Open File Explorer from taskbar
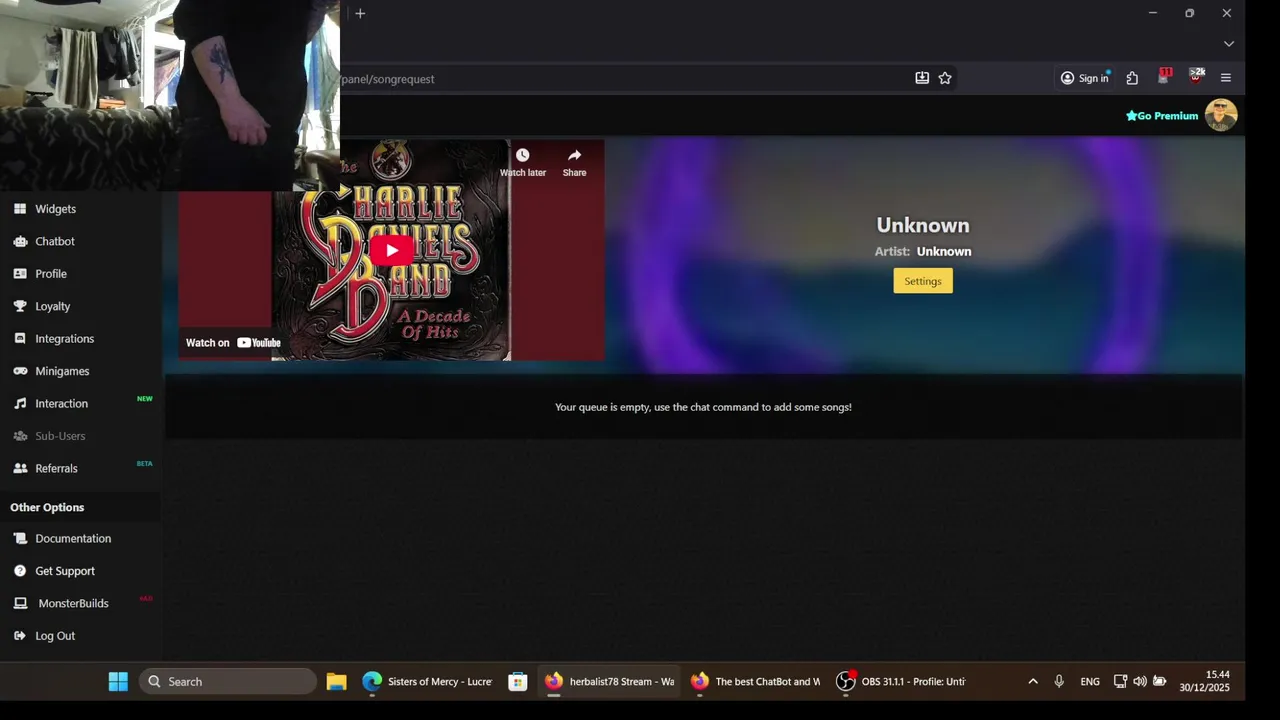Image resolution: width=1280 pixels, height=720 pixels. click(x=336, y=682)
